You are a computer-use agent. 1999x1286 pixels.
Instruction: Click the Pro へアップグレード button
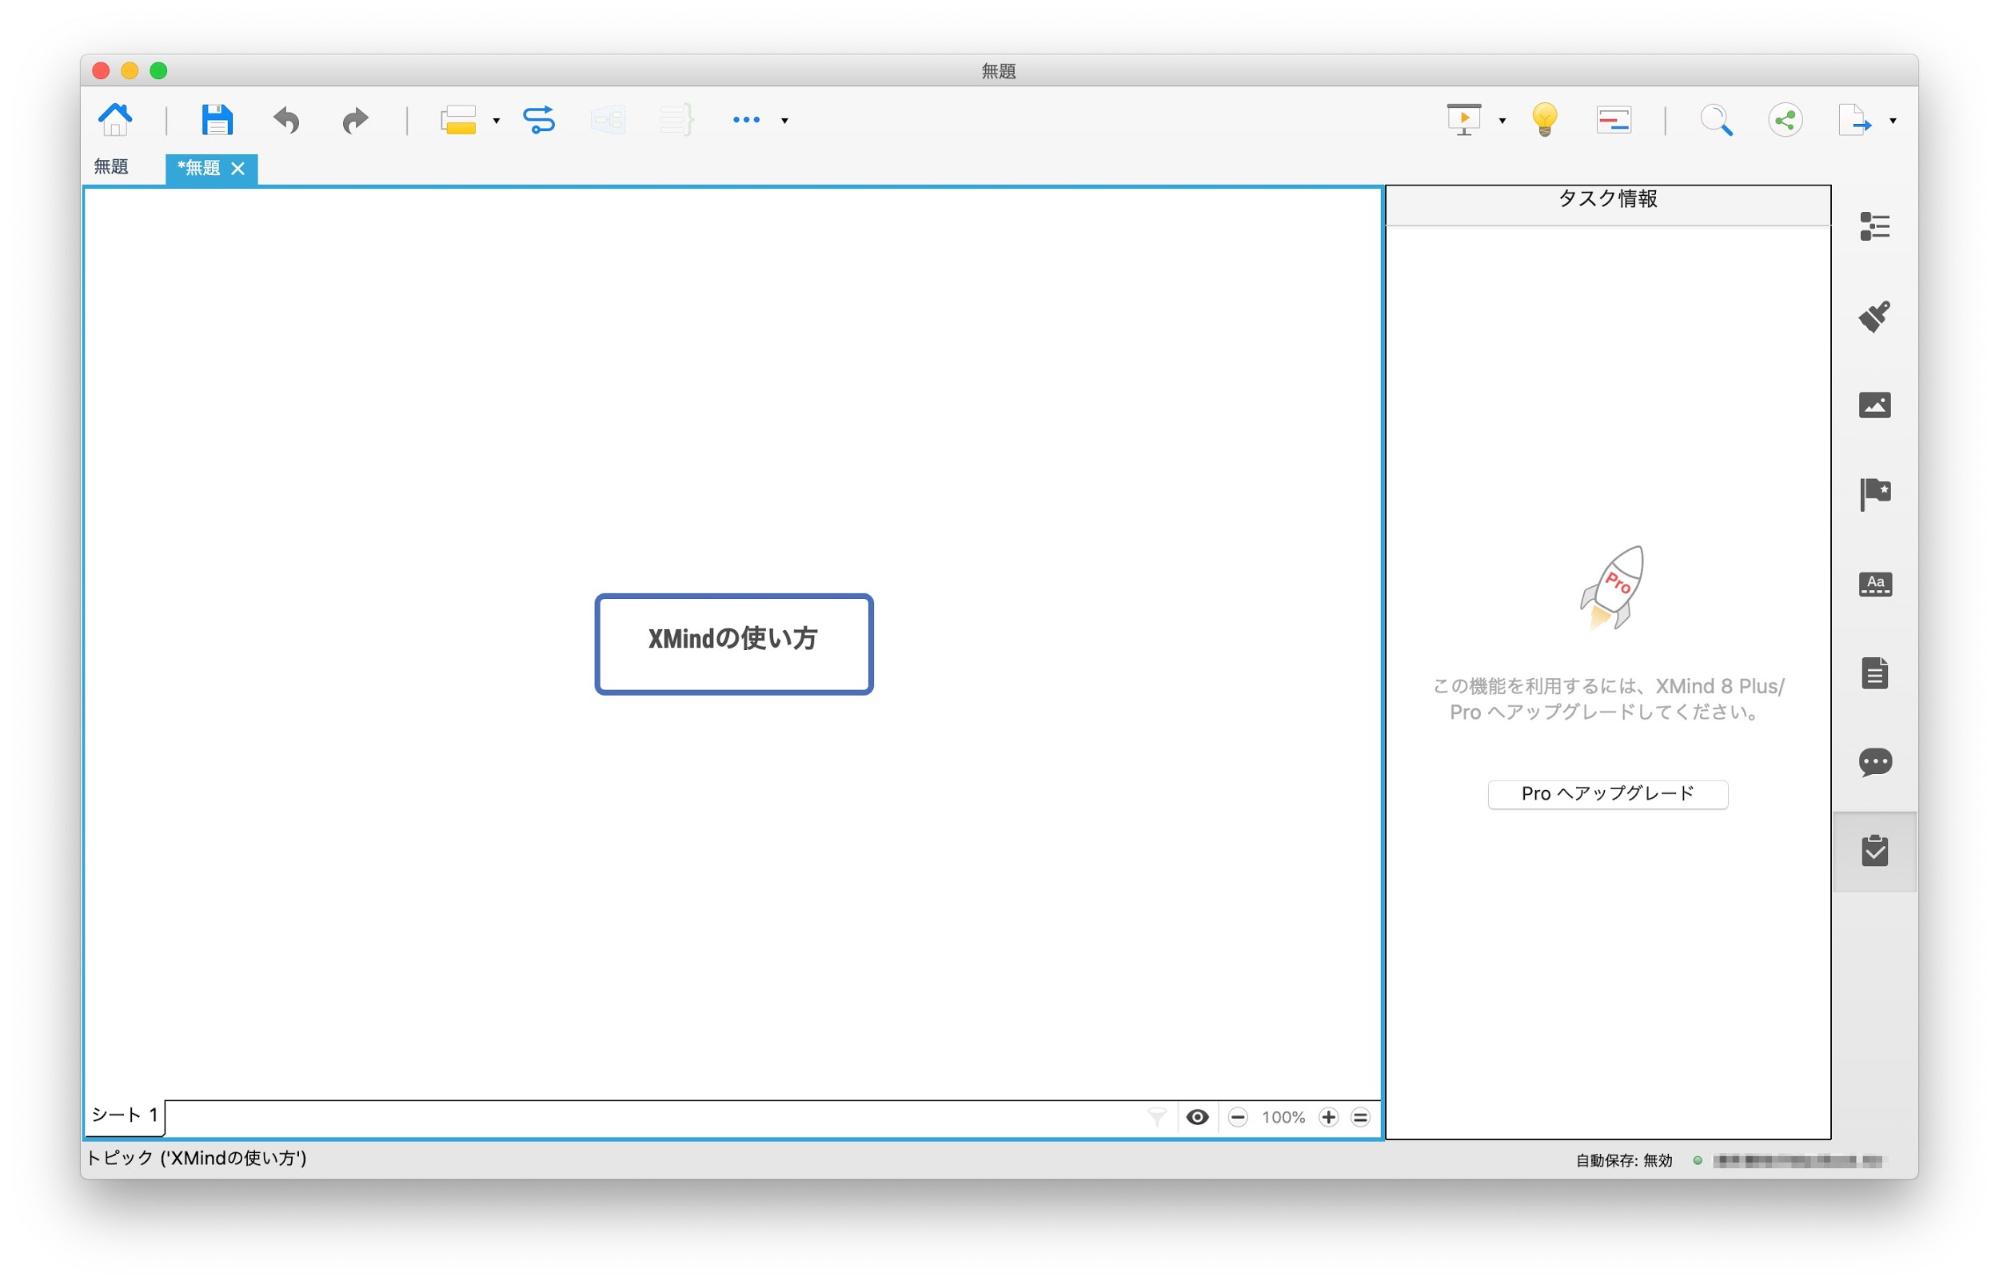click(x=1608, y=794)
